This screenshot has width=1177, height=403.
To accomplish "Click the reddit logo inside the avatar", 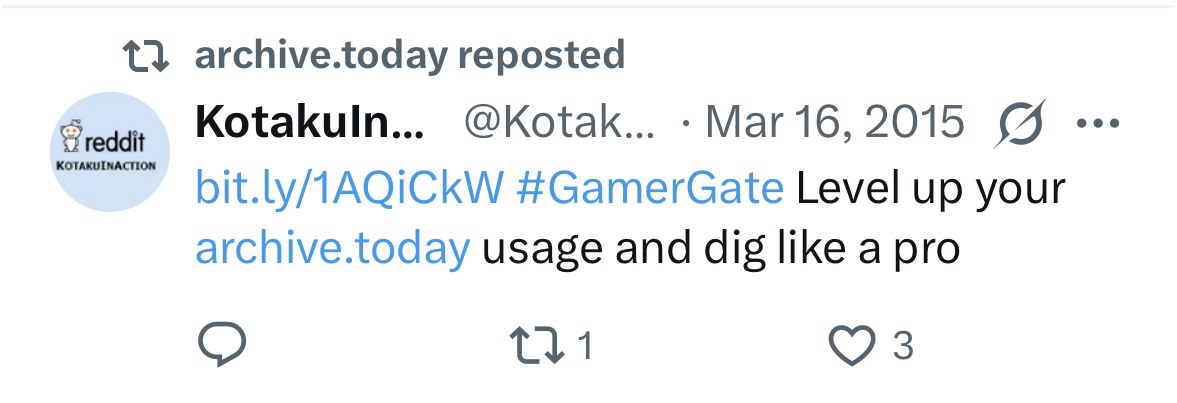I will [110, 139].
